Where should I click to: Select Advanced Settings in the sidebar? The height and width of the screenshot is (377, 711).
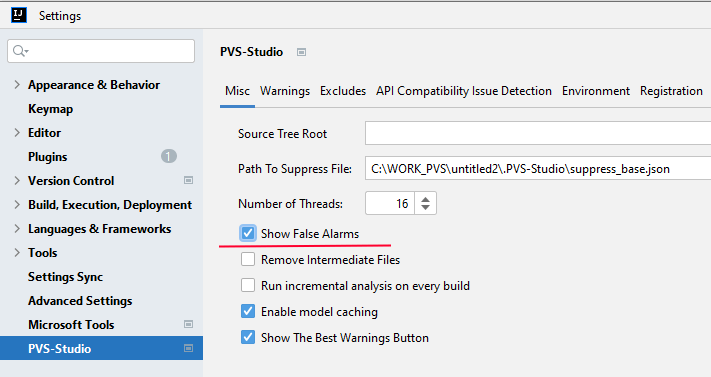click(x=80, y=301)
